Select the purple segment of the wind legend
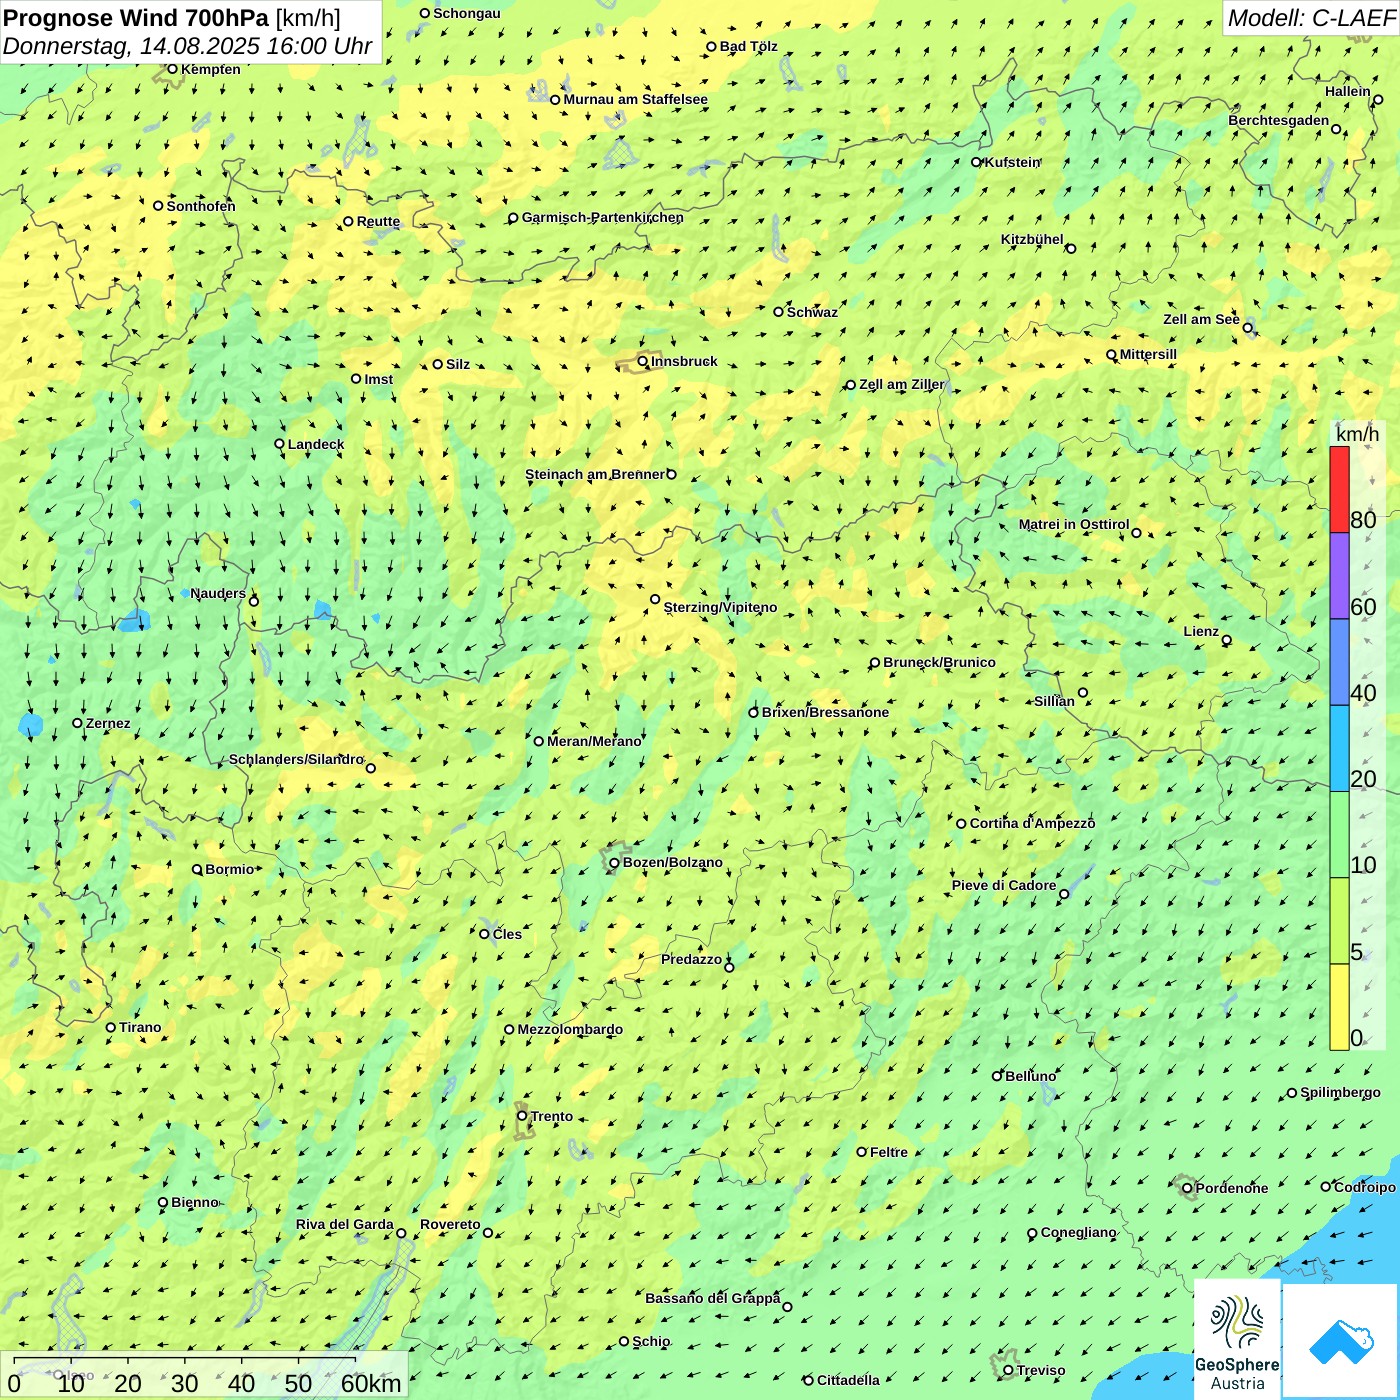 tap(1339, 576)
